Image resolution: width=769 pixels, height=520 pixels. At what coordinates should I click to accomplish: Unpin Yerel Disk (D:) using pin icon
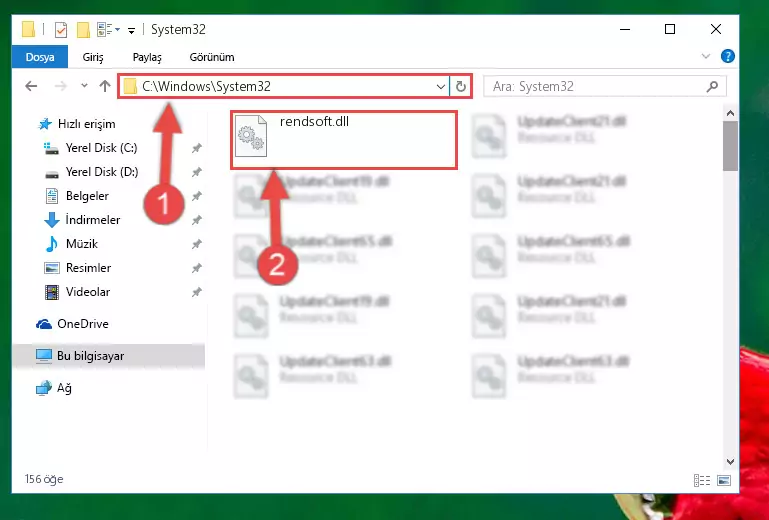coord(197,172)
